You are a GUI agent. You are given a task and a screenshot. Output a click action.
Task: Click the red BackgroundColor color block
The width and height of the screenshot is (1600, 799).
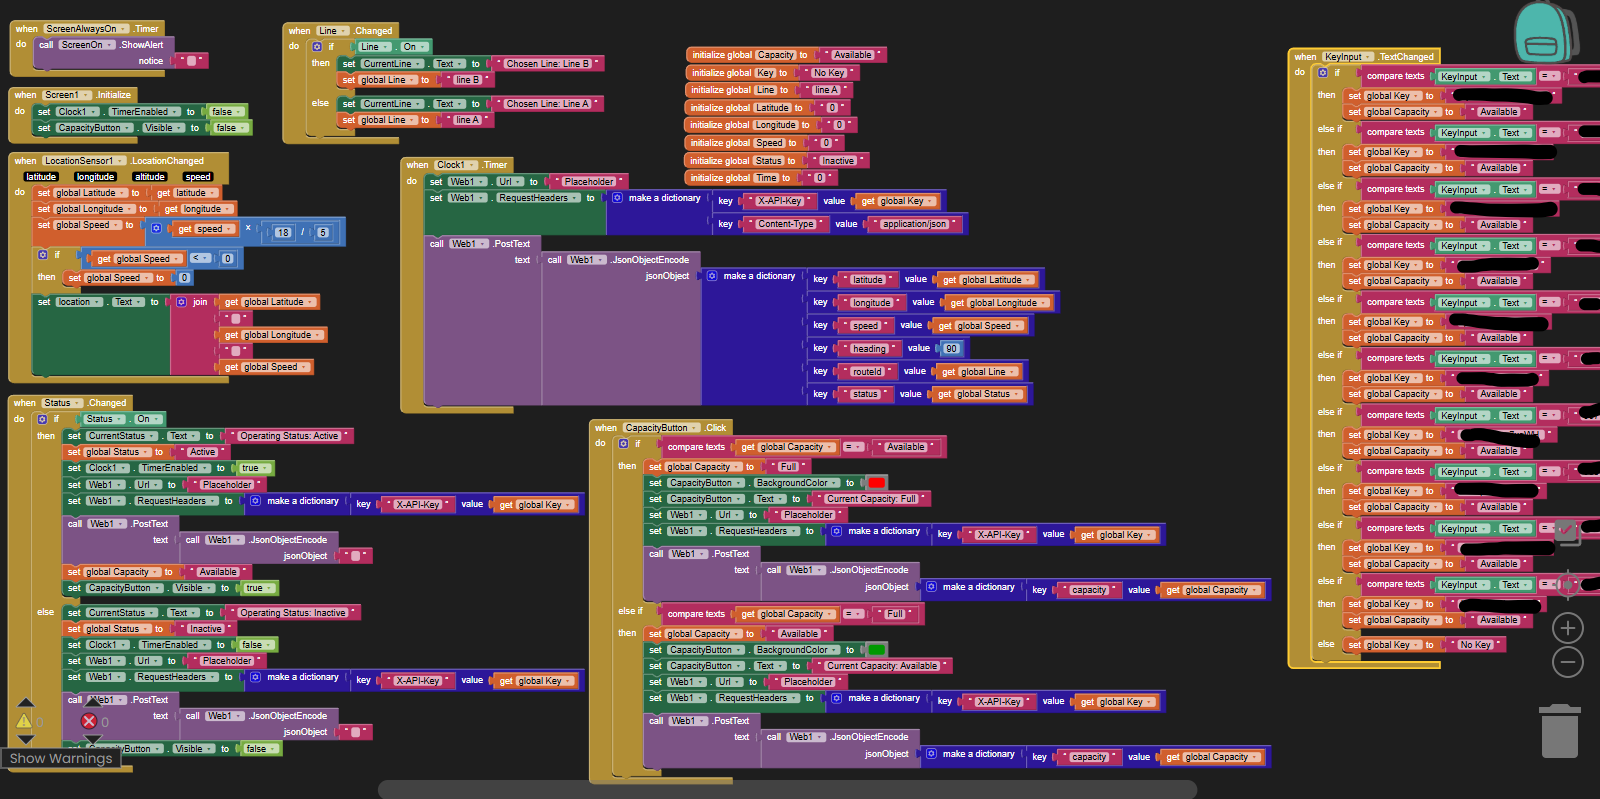(877, 483)
